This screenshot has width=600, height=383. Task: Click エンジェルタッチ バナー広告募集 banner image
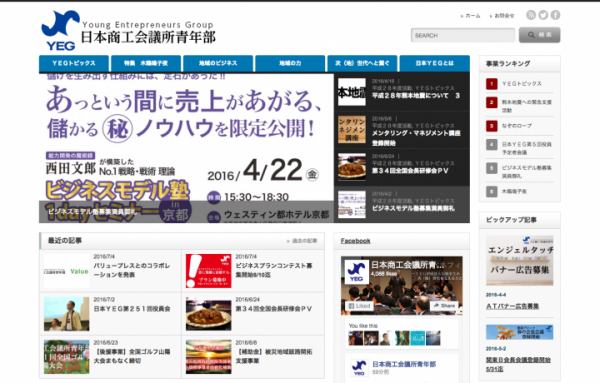[x=520, y=261]
